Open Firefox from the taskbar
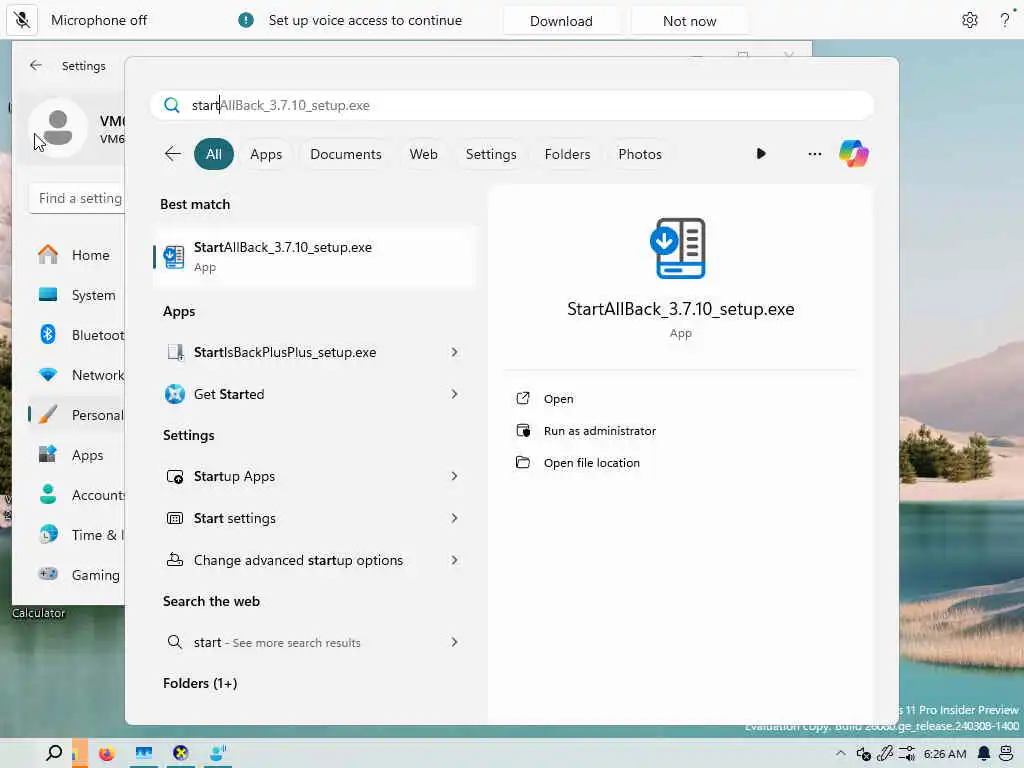1024x768 pixels. point(106,754)
